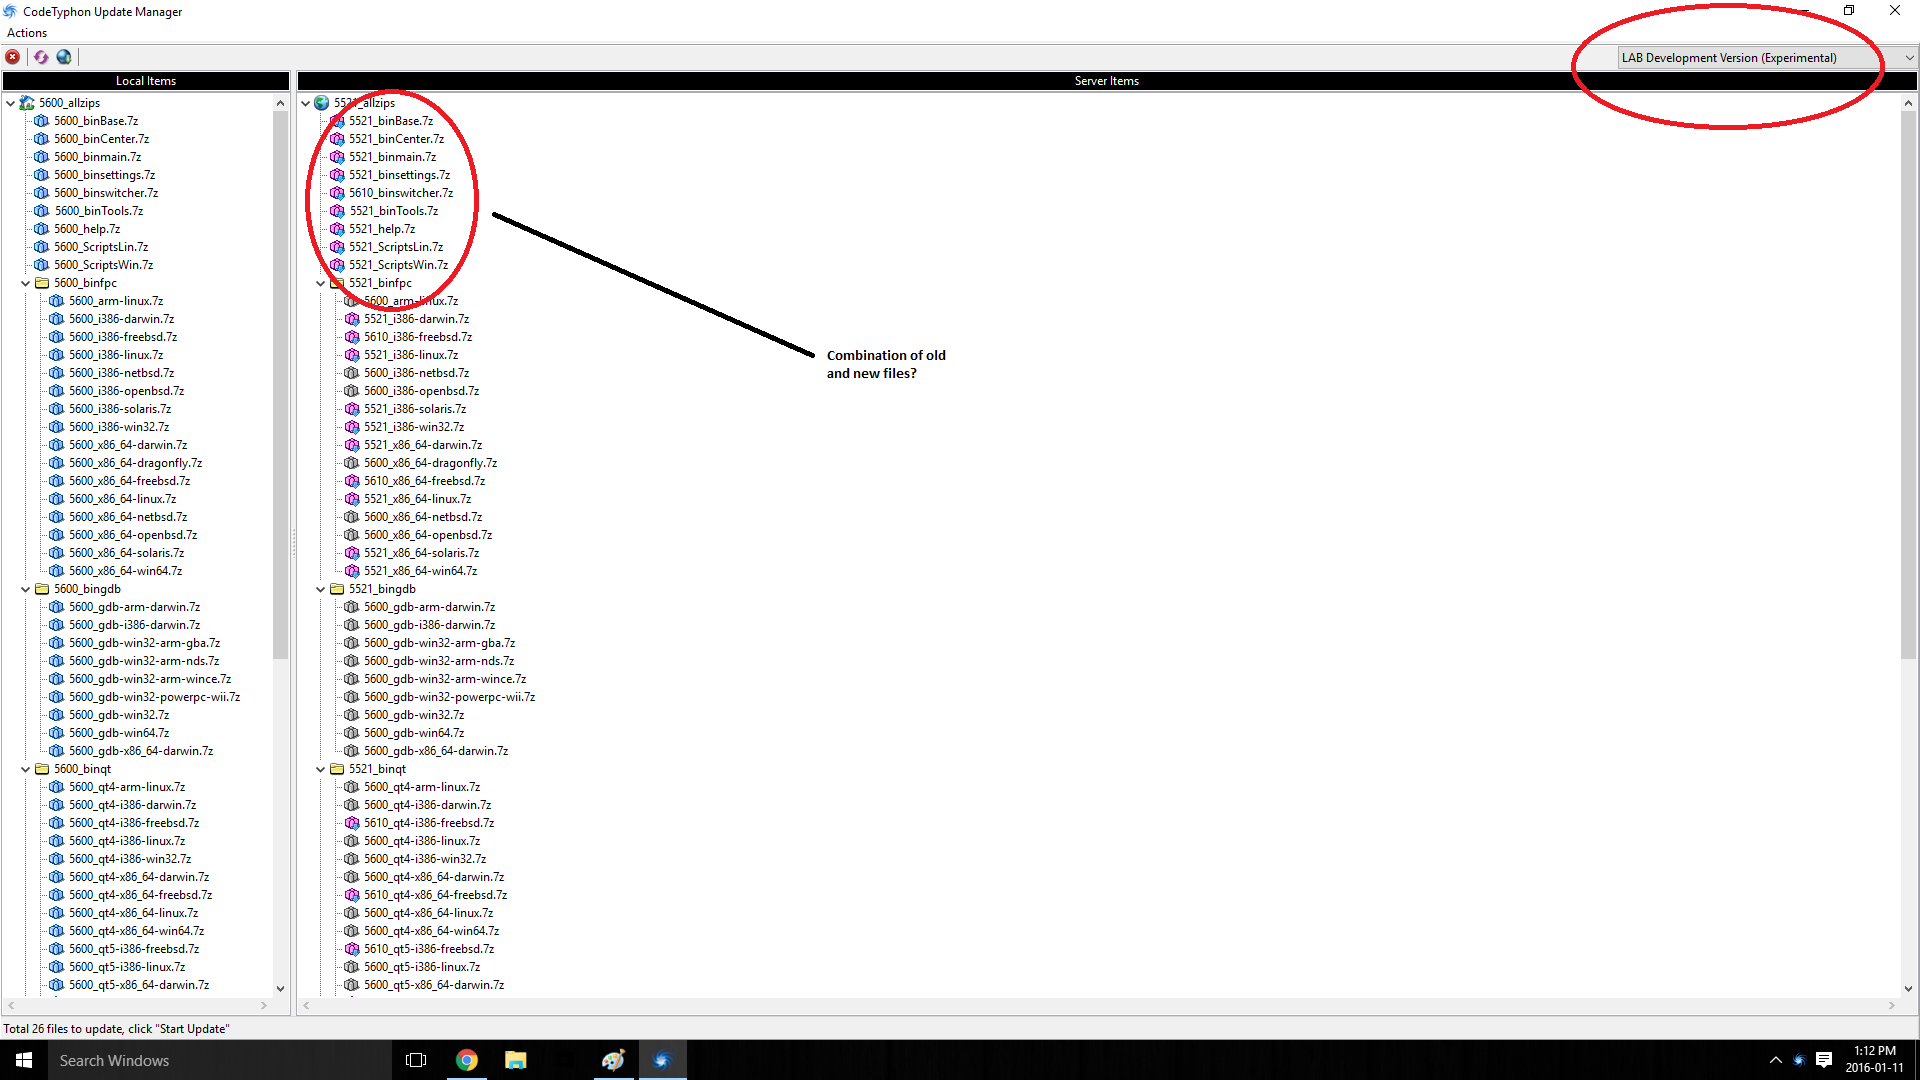Click the server allzips globe icon
Screen dimensions: 1920x1080
tap(322, 103)
